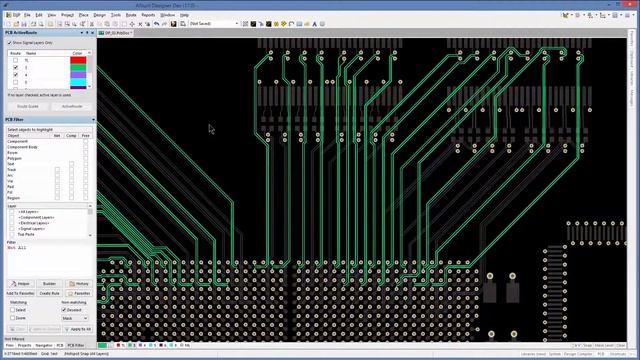Screen dimensions: 640x360
Task: Uncheck route box for layer 4
Action: tap(16, 75)
